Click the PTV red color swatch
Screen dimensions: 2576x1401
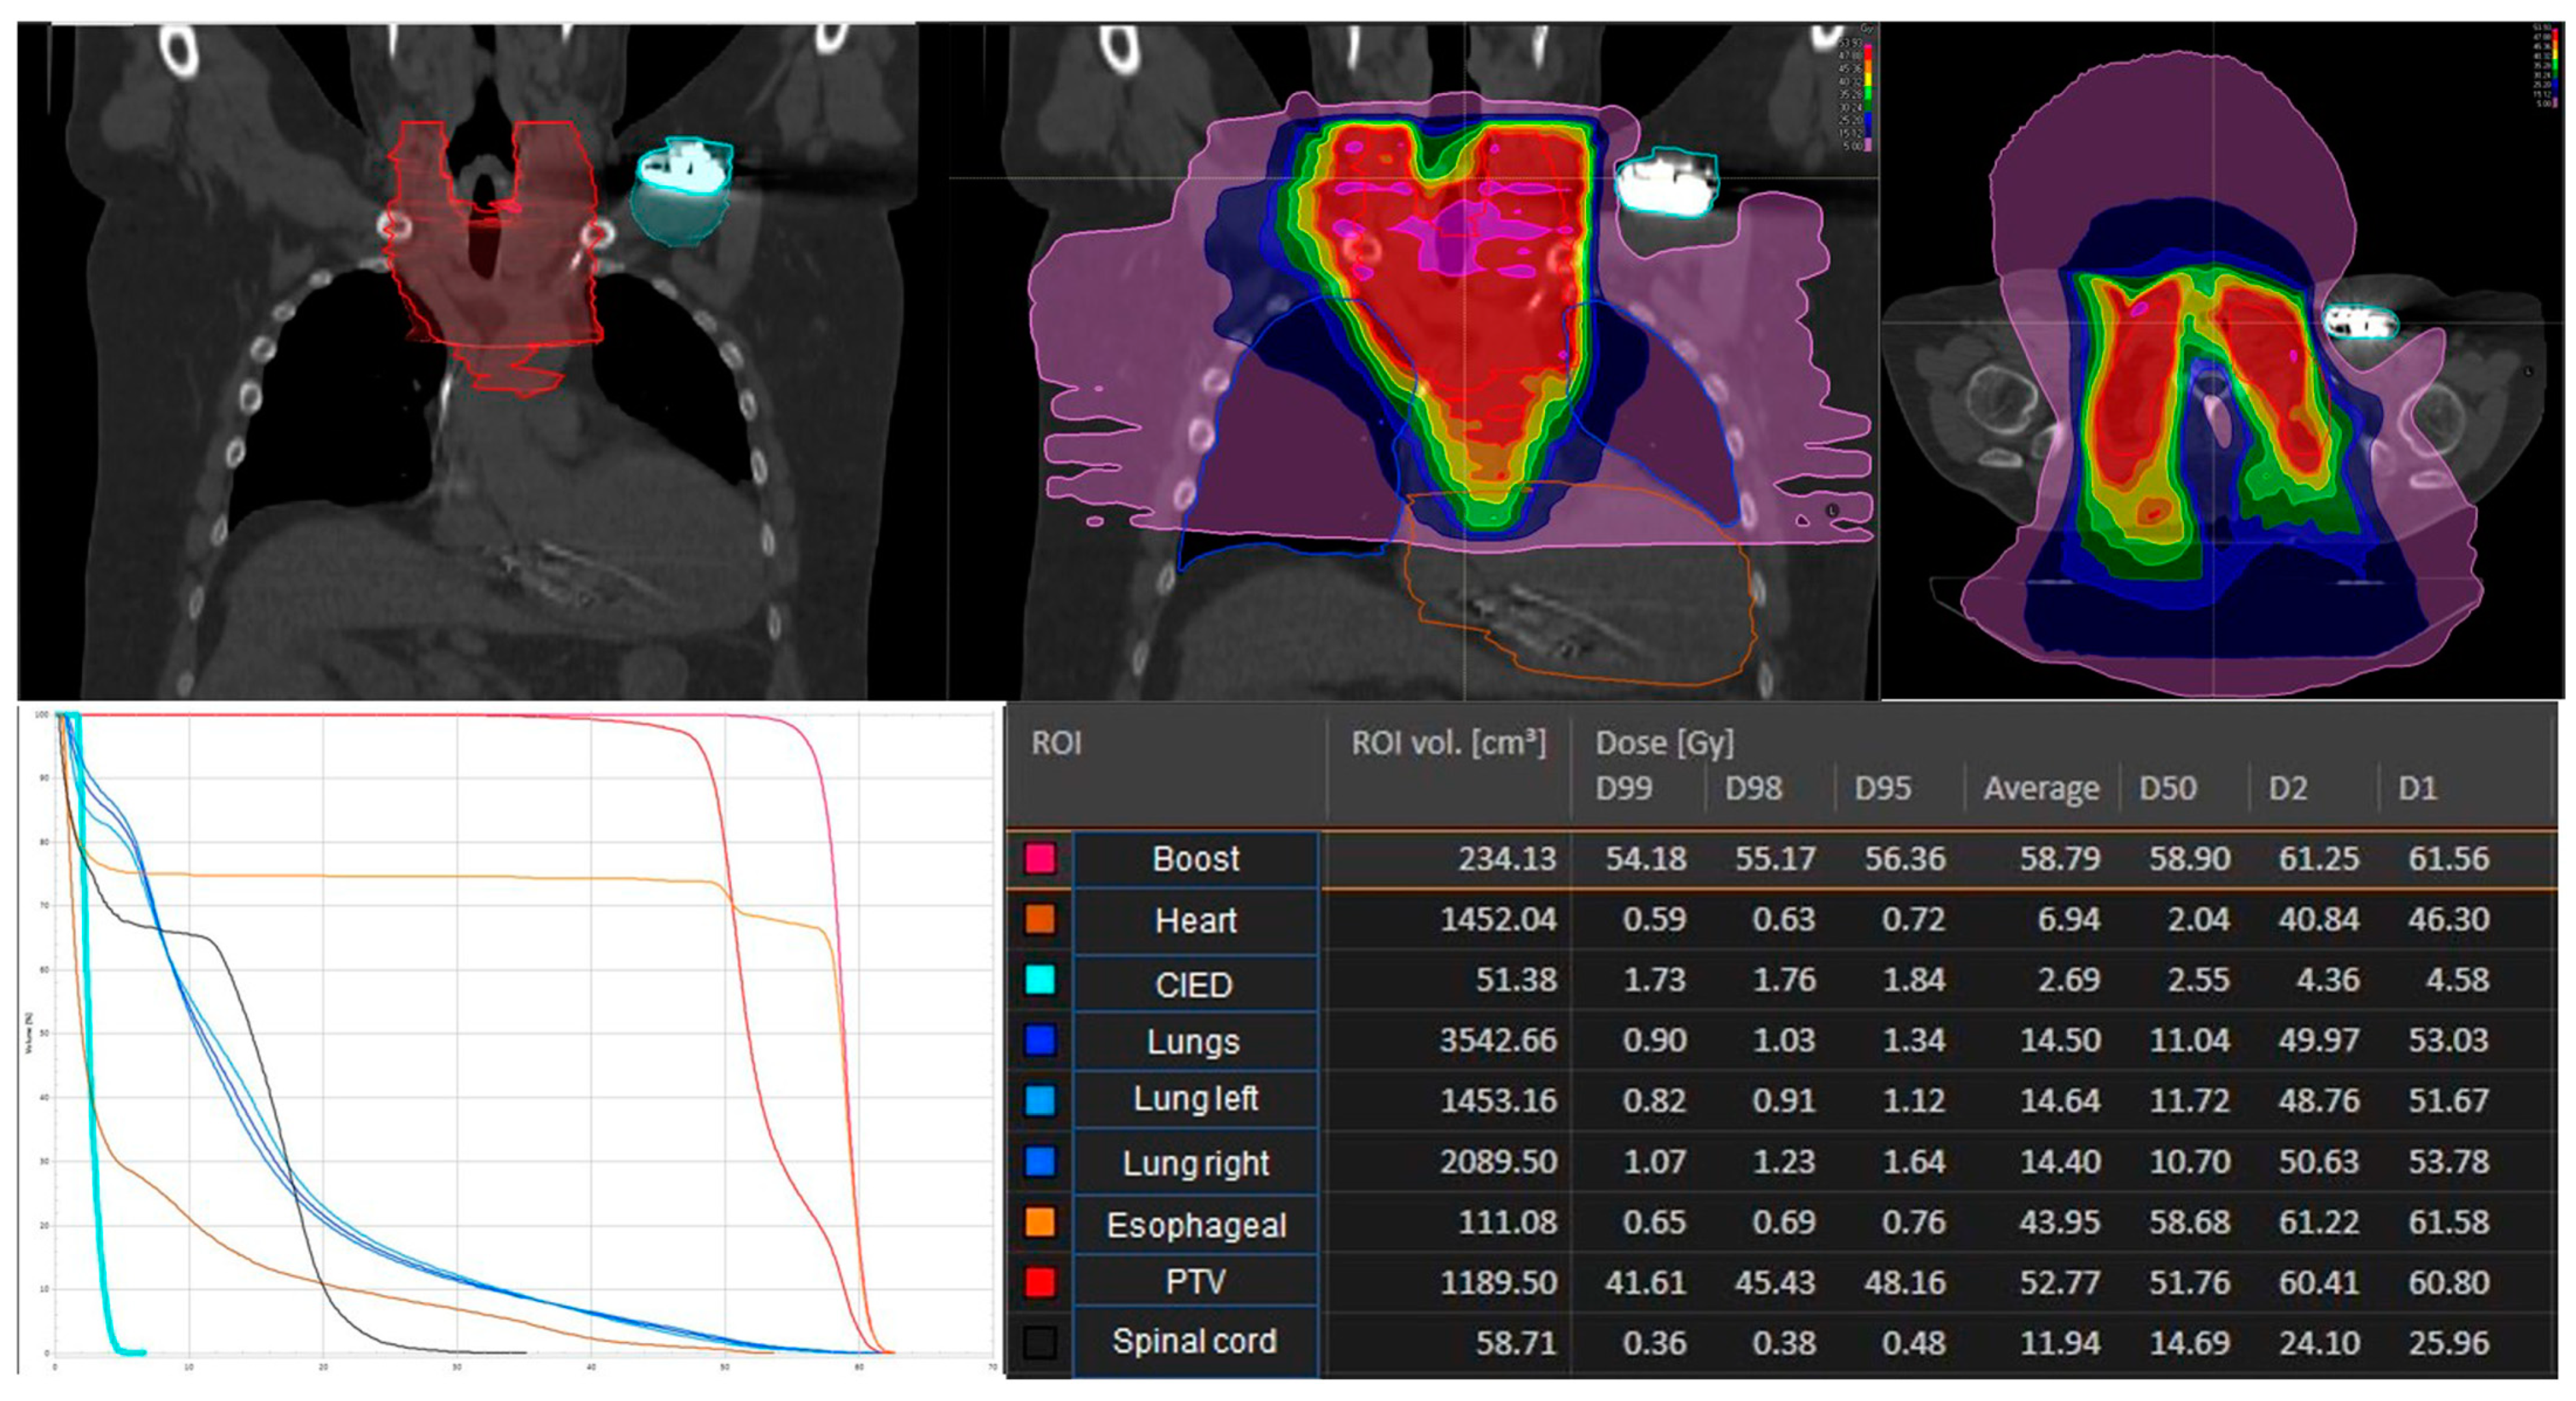1040,1282
